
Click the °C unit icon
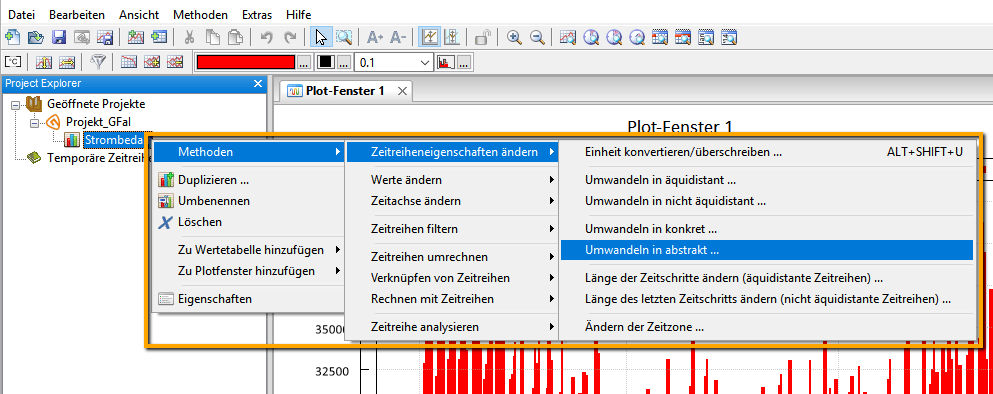[13, 62]
